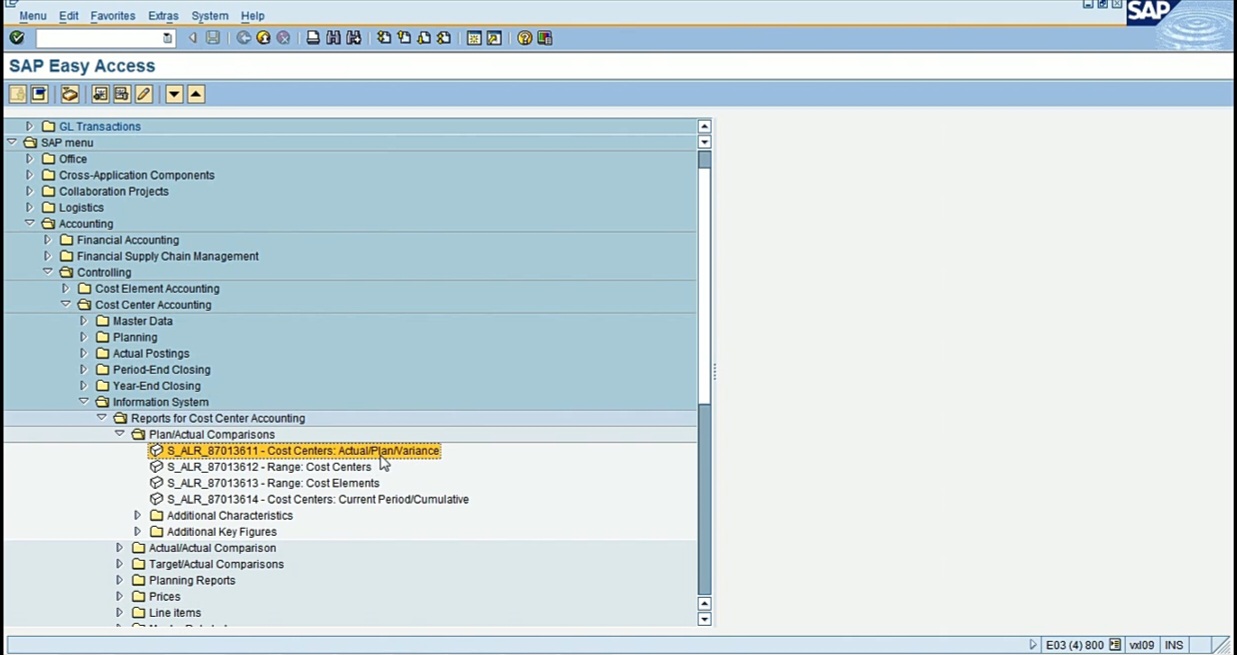Expand the Cost Element Accounting folder

[65, 288]
